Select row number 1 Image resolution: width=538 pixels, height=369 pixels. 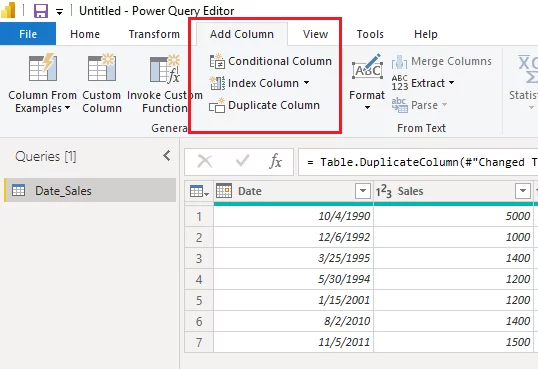point(199,216)
